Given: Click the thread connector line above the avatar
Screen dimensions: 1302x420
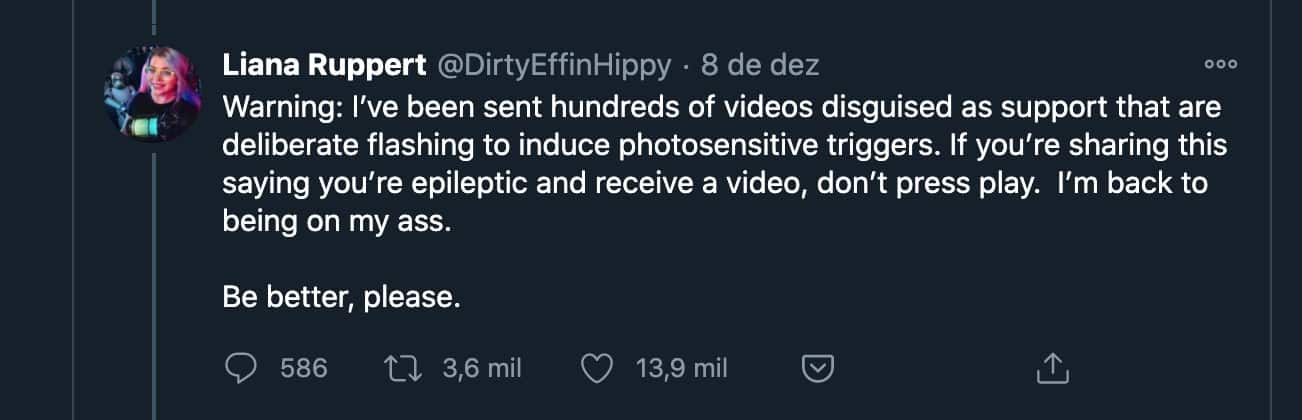Looking at the screenshot, I should 153,22.
